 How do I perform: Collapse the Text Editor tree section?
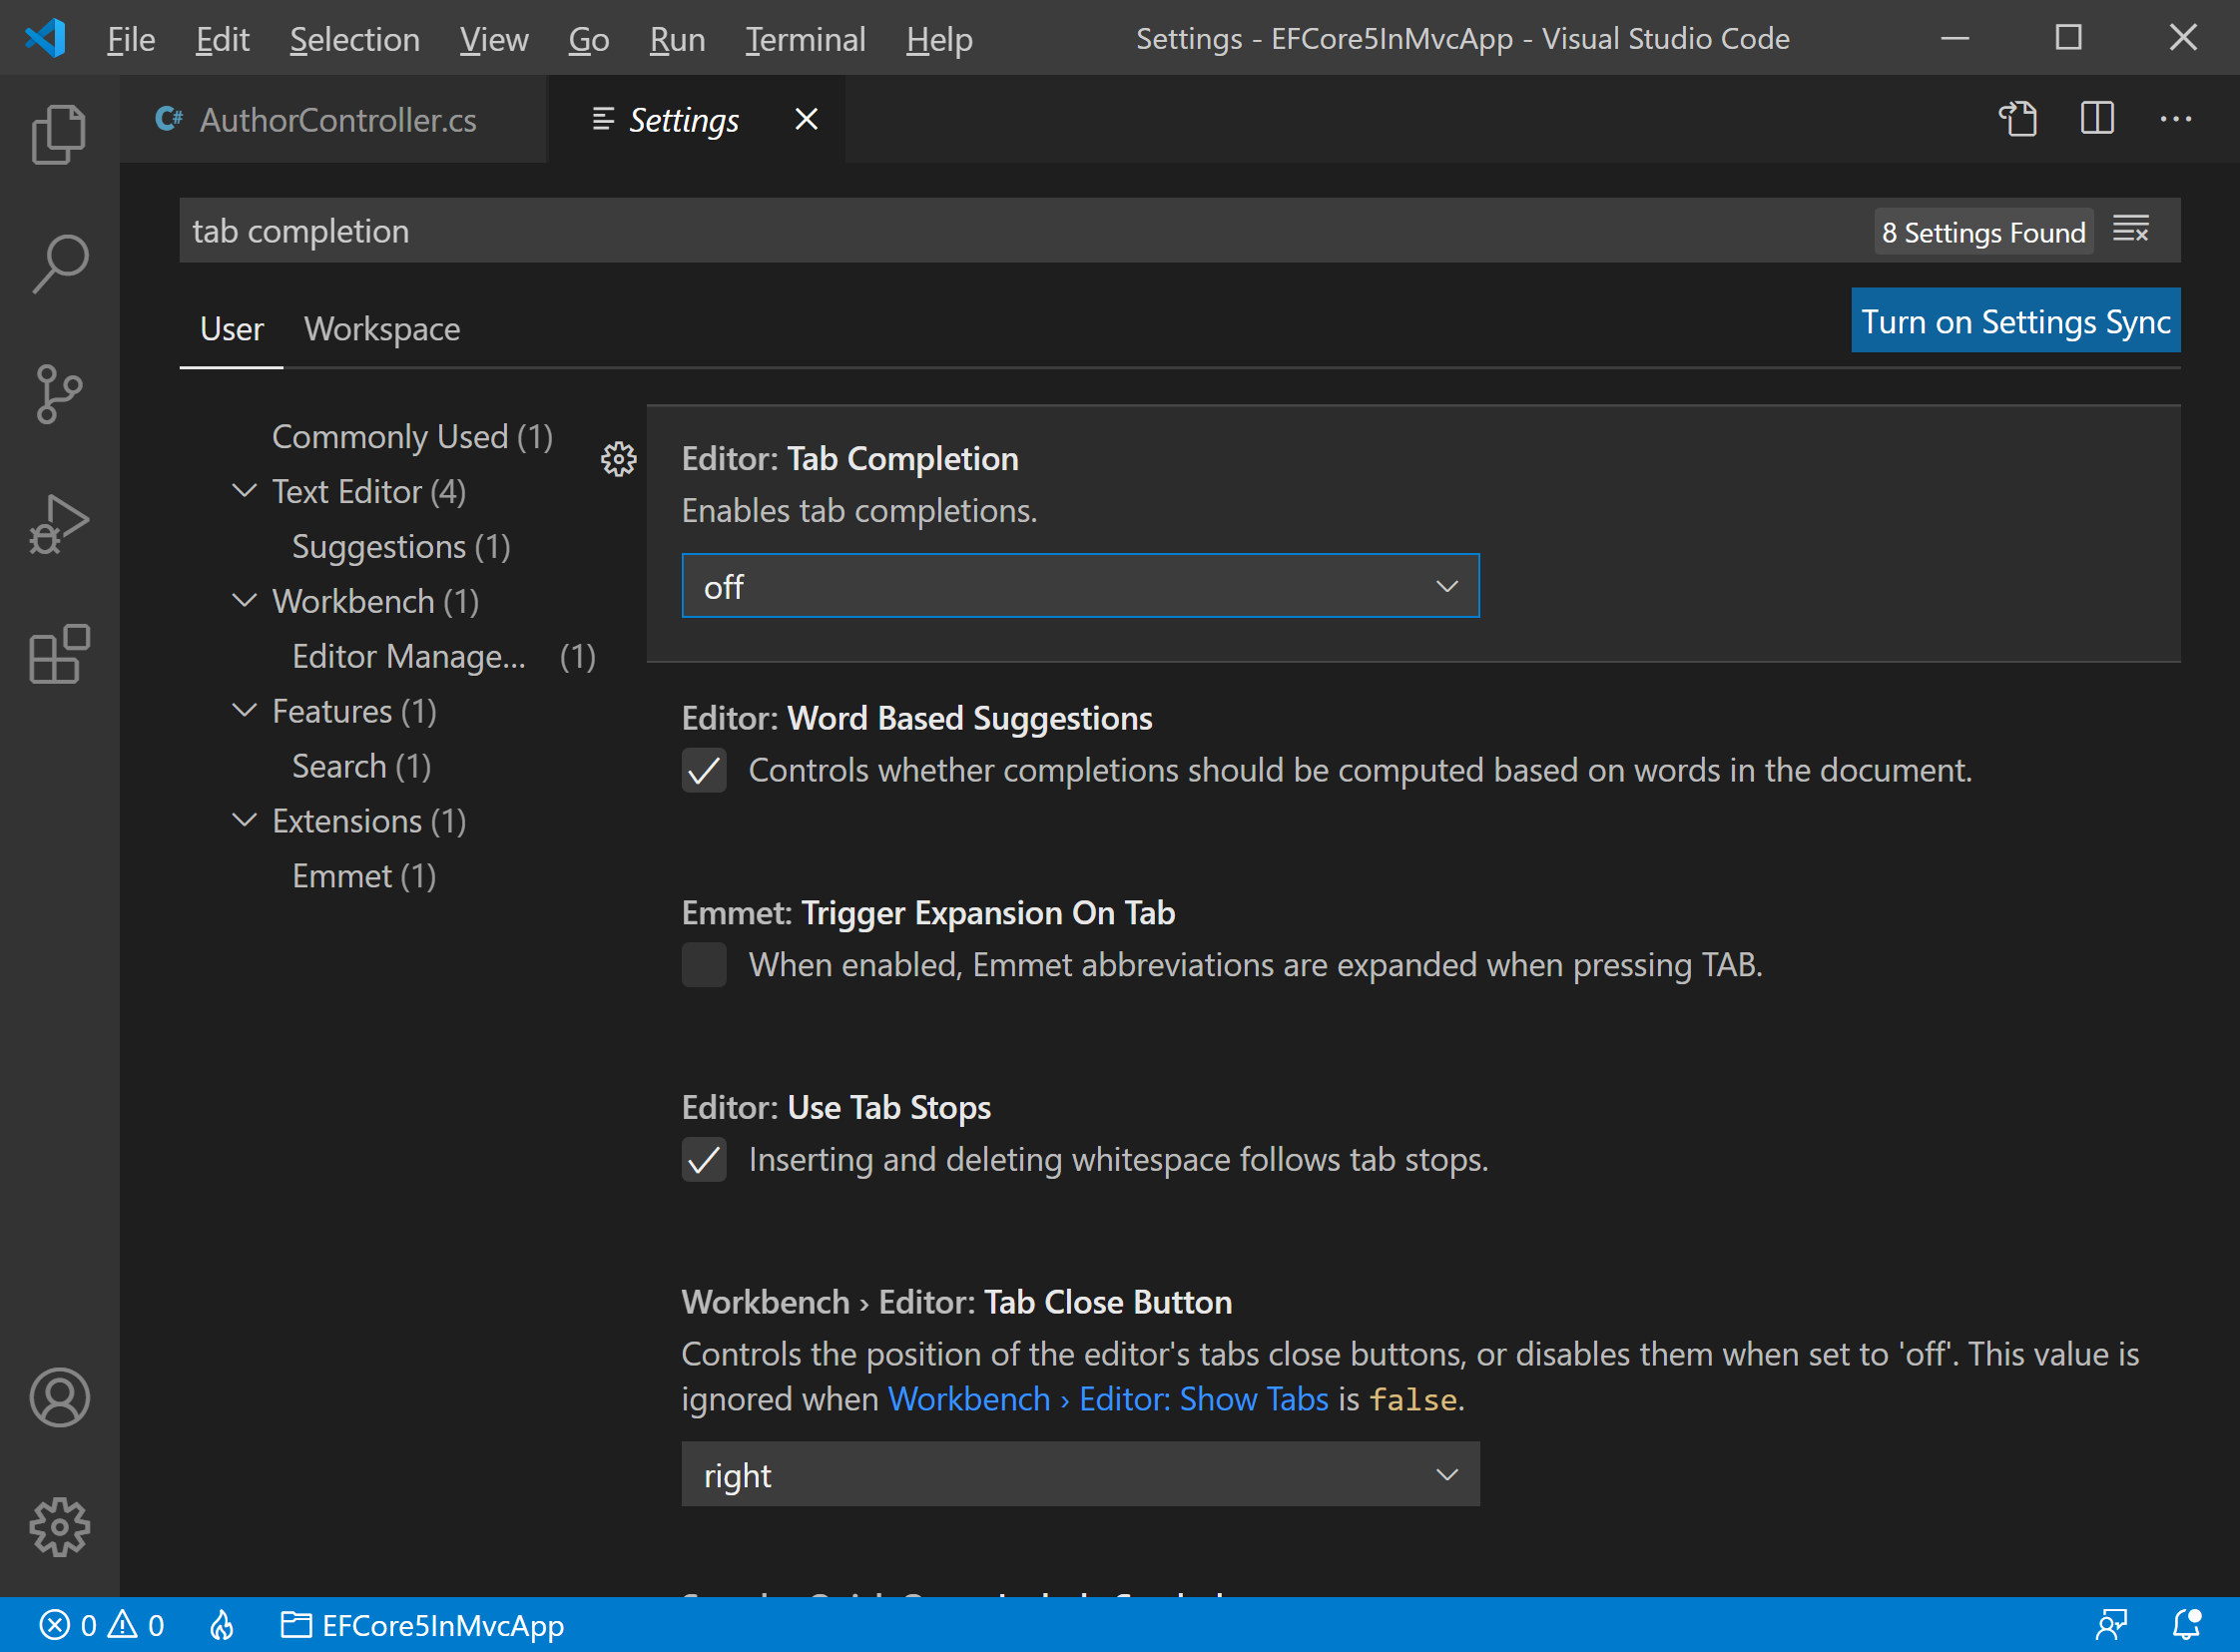pyautogui.click(x=244, y=491)
